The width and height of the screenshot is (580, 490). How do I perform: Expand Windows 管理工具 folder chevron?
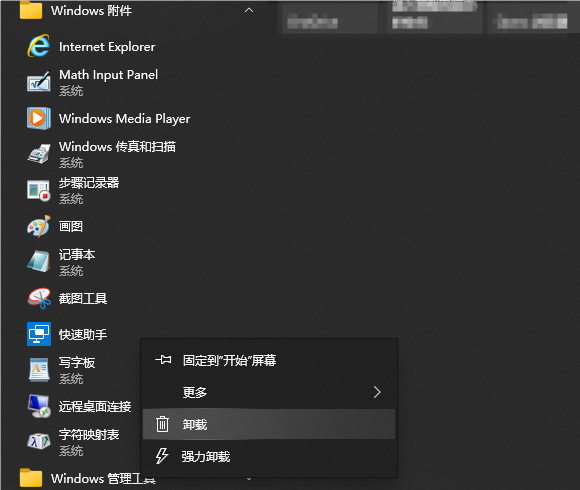249,479
